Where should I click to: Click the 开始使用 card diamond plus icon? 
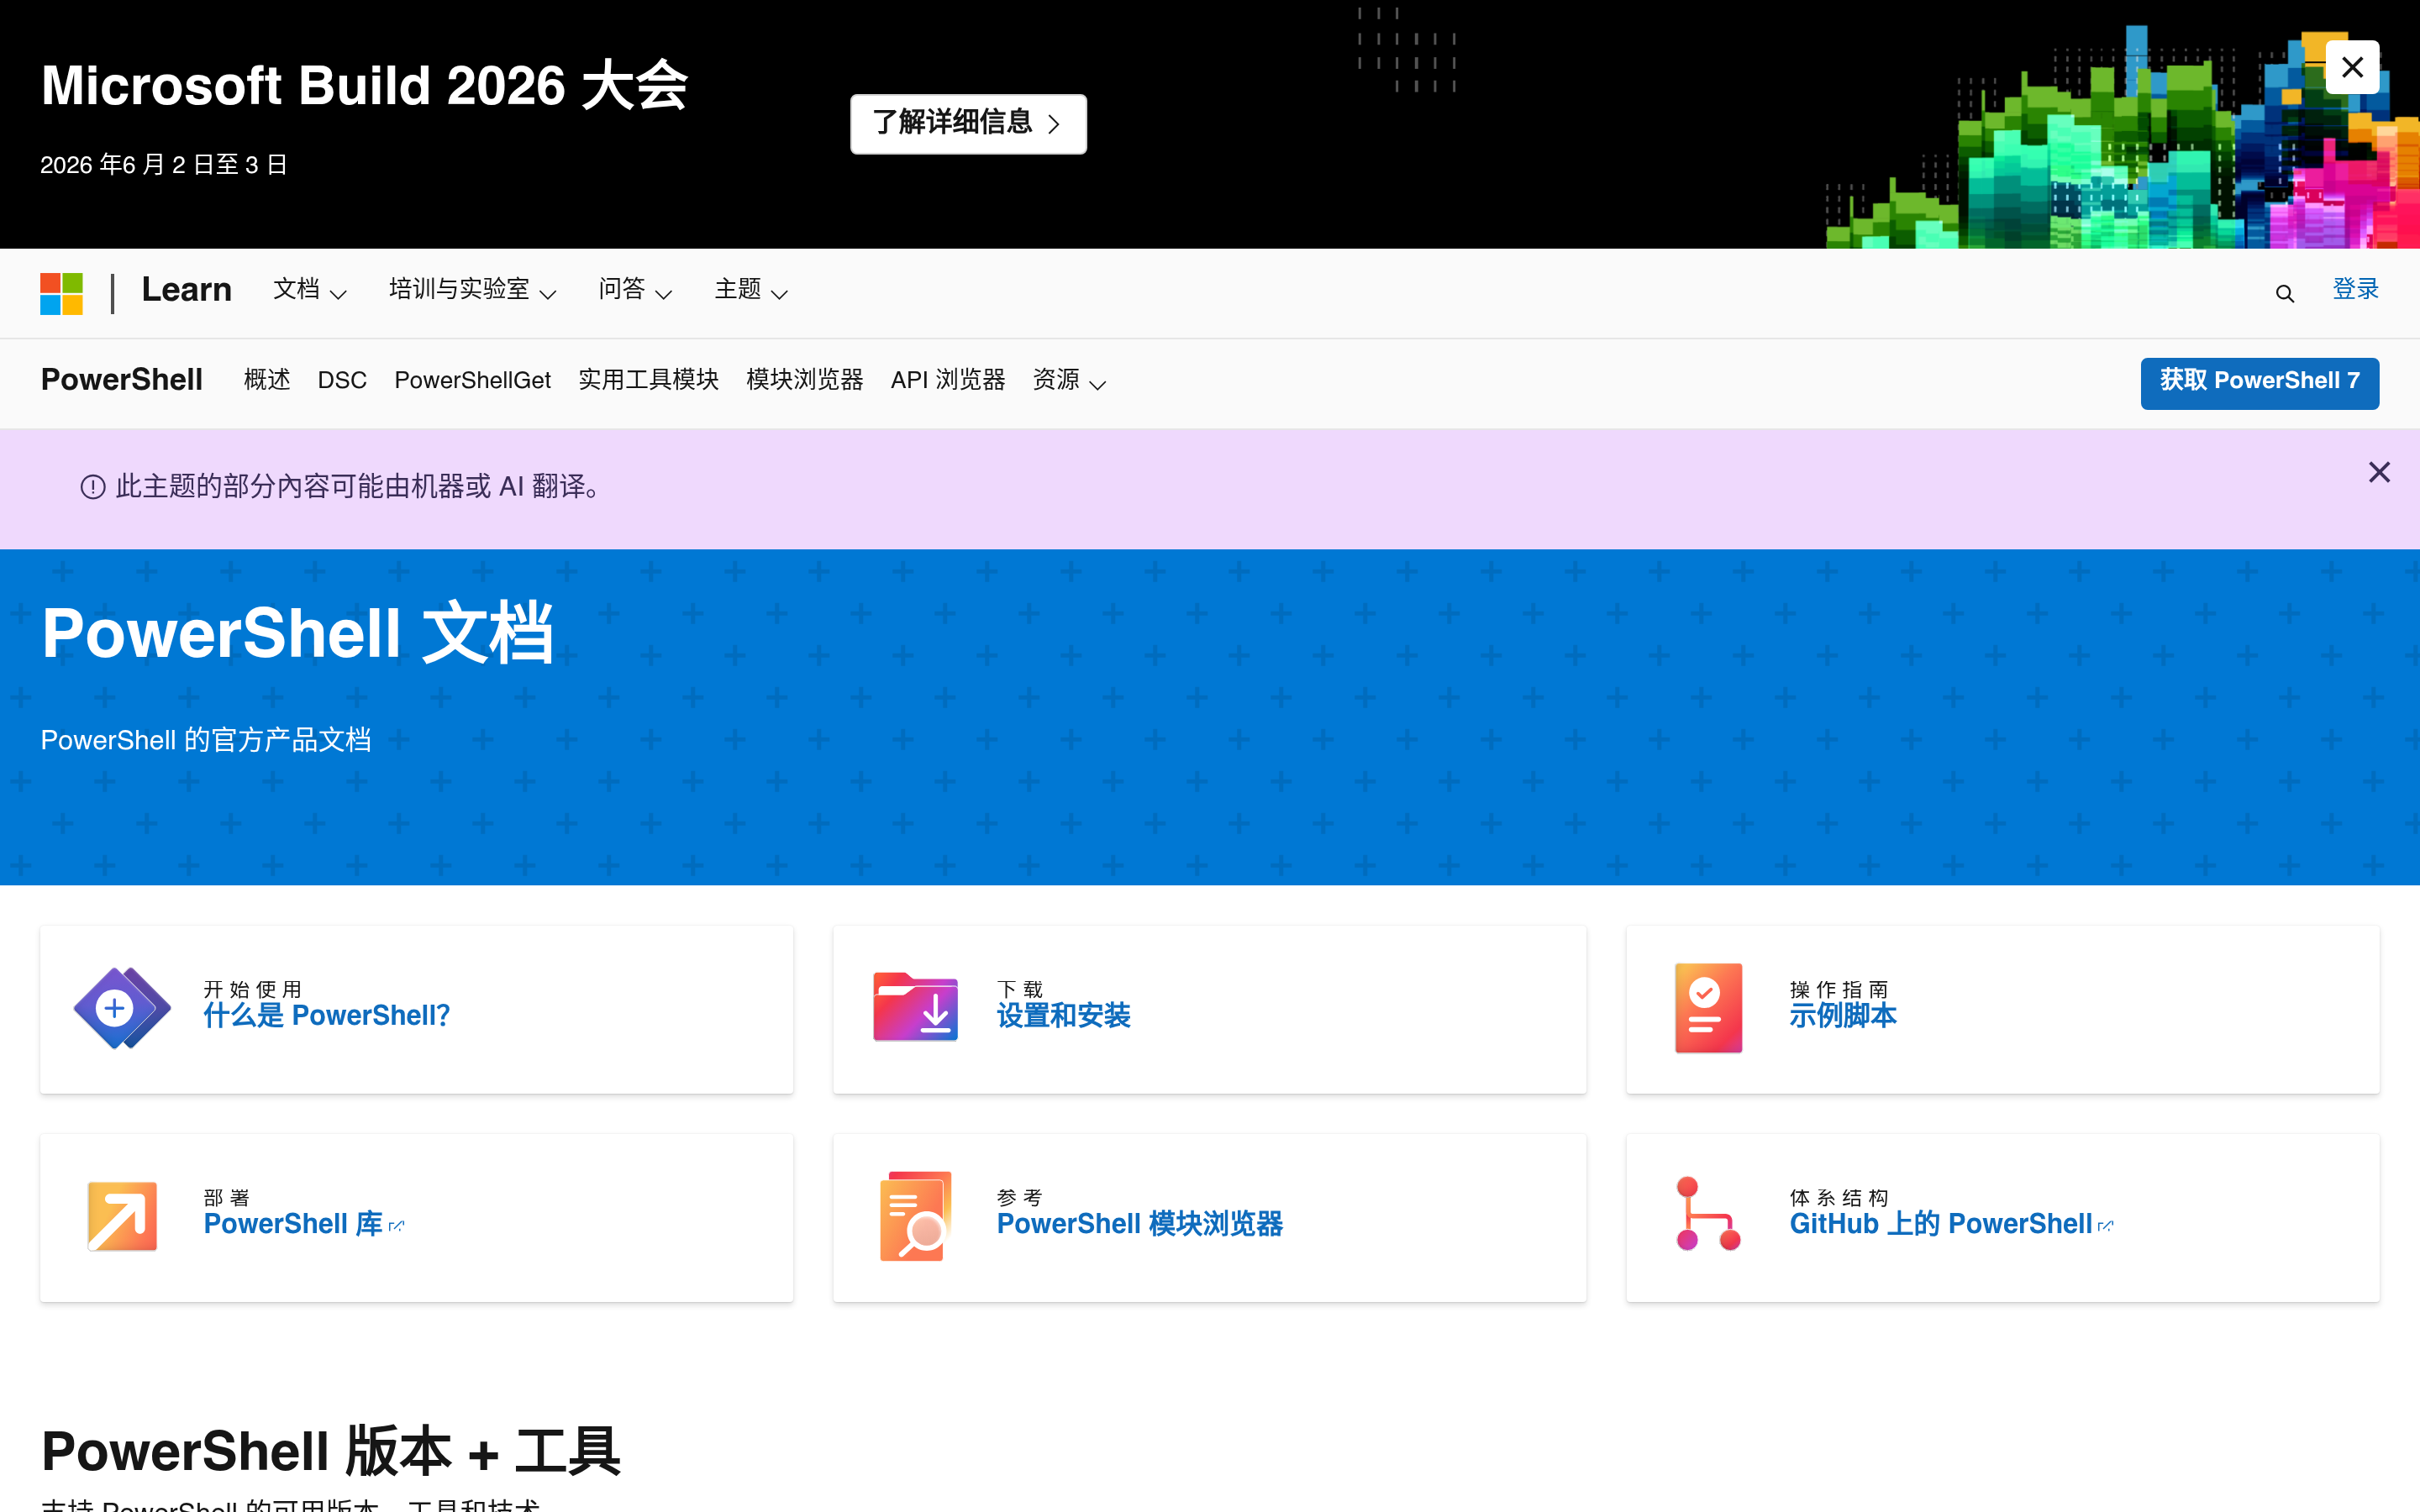tap(122, 1009)
